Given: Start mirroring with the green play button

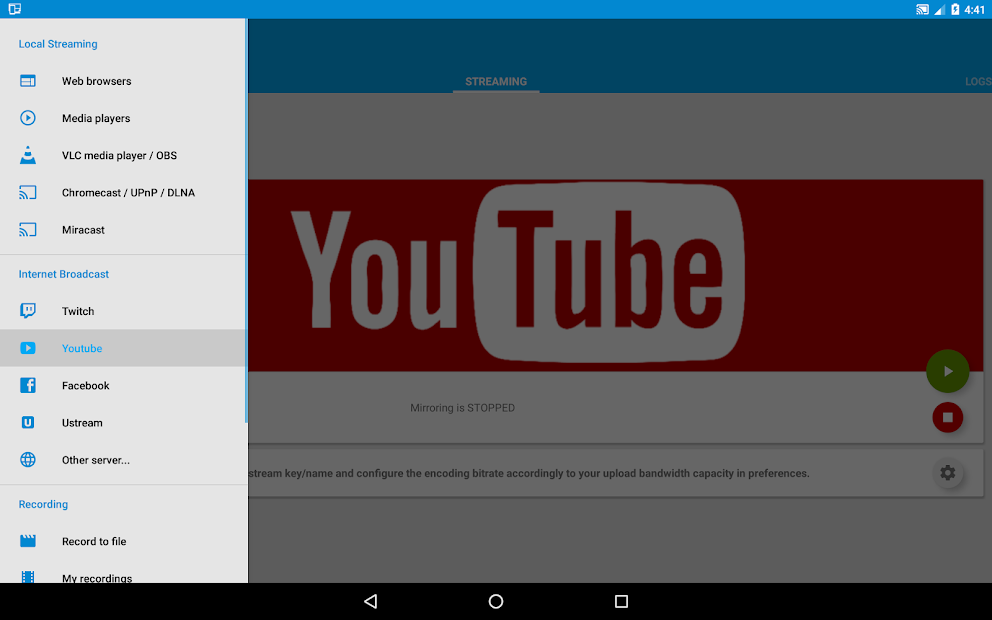Looking at the screenshot, I should pyautogui.click(x=947, y=371).
